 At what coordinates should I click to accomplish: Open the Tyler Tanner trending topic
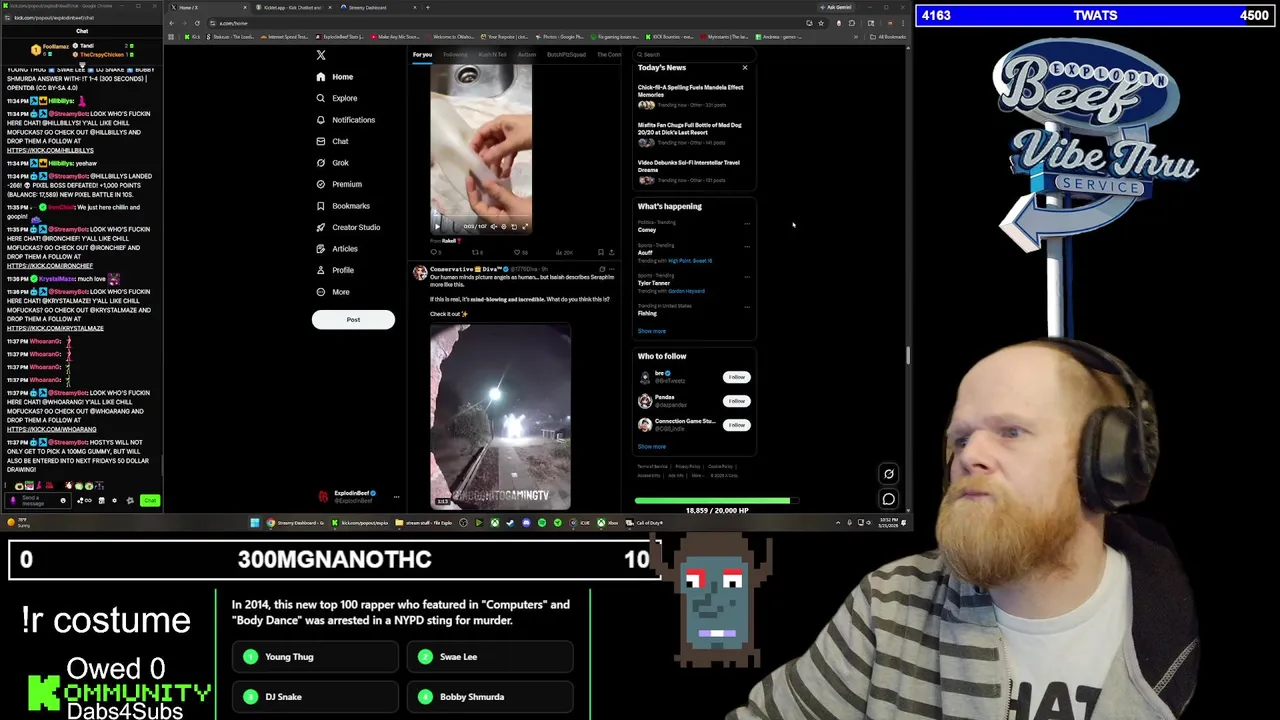click(654, 283)
